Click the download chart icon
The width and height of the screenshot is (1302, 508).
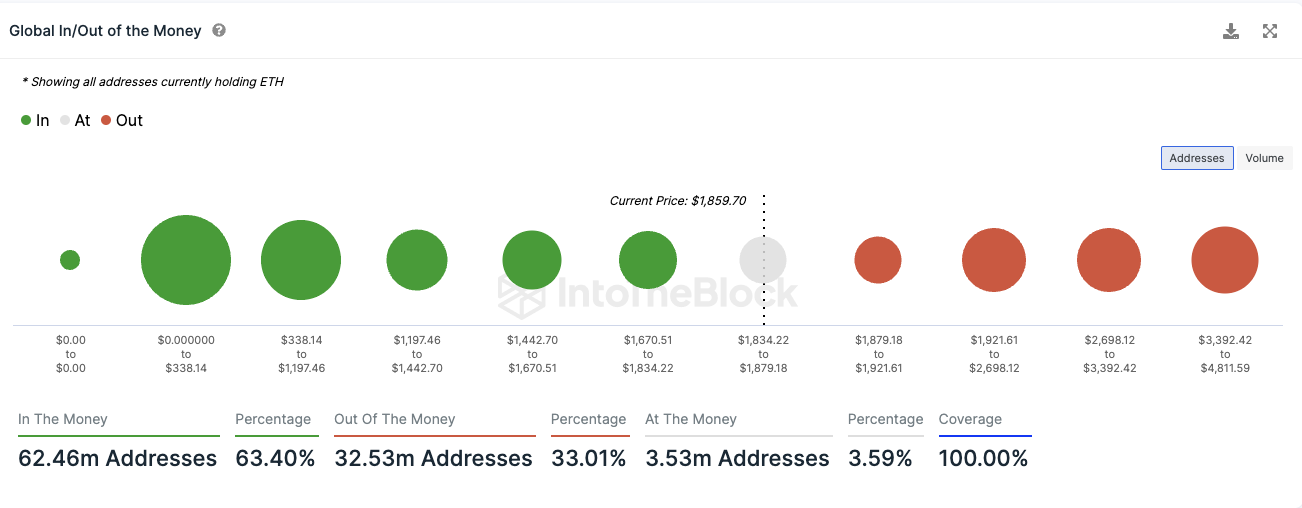click(1231, 31)
